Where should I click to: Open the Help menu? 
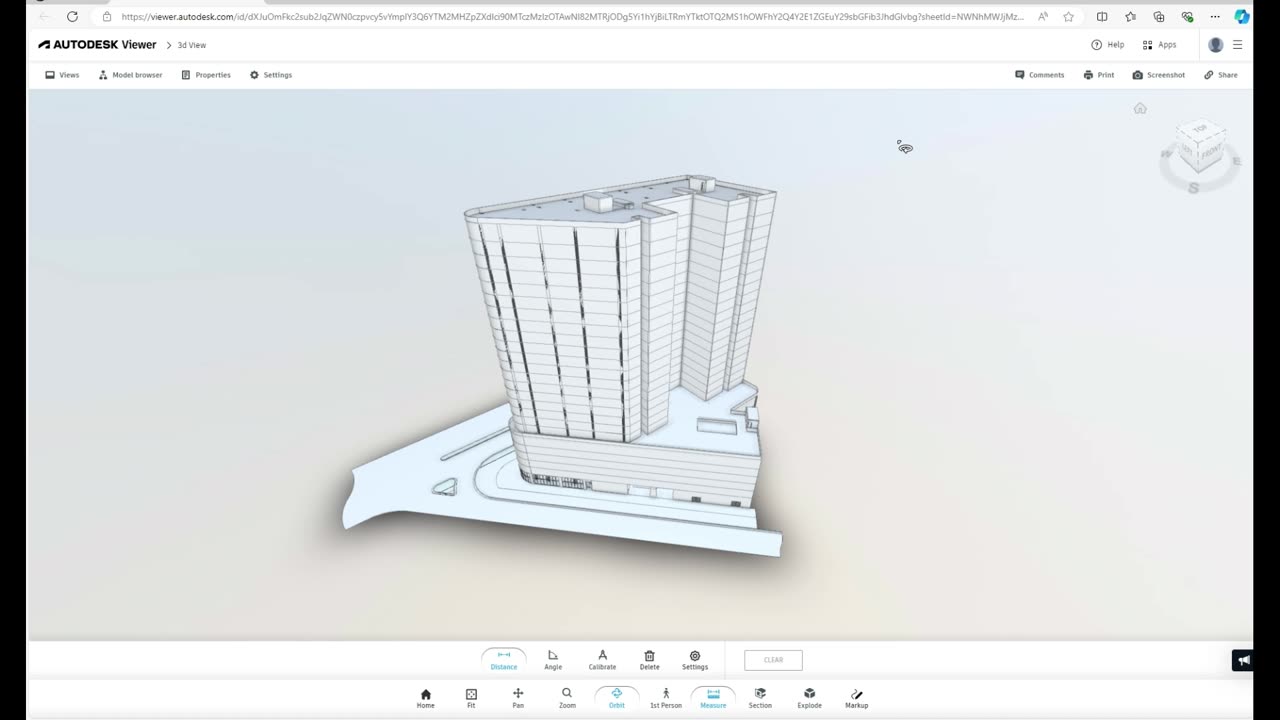coord(1108,45)
